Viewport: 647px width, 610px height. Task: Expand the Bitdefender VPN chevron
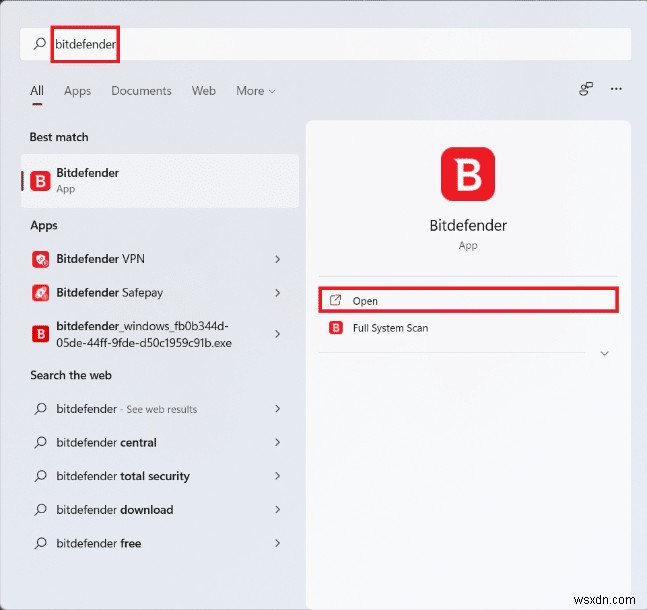(x=278, y=259)
